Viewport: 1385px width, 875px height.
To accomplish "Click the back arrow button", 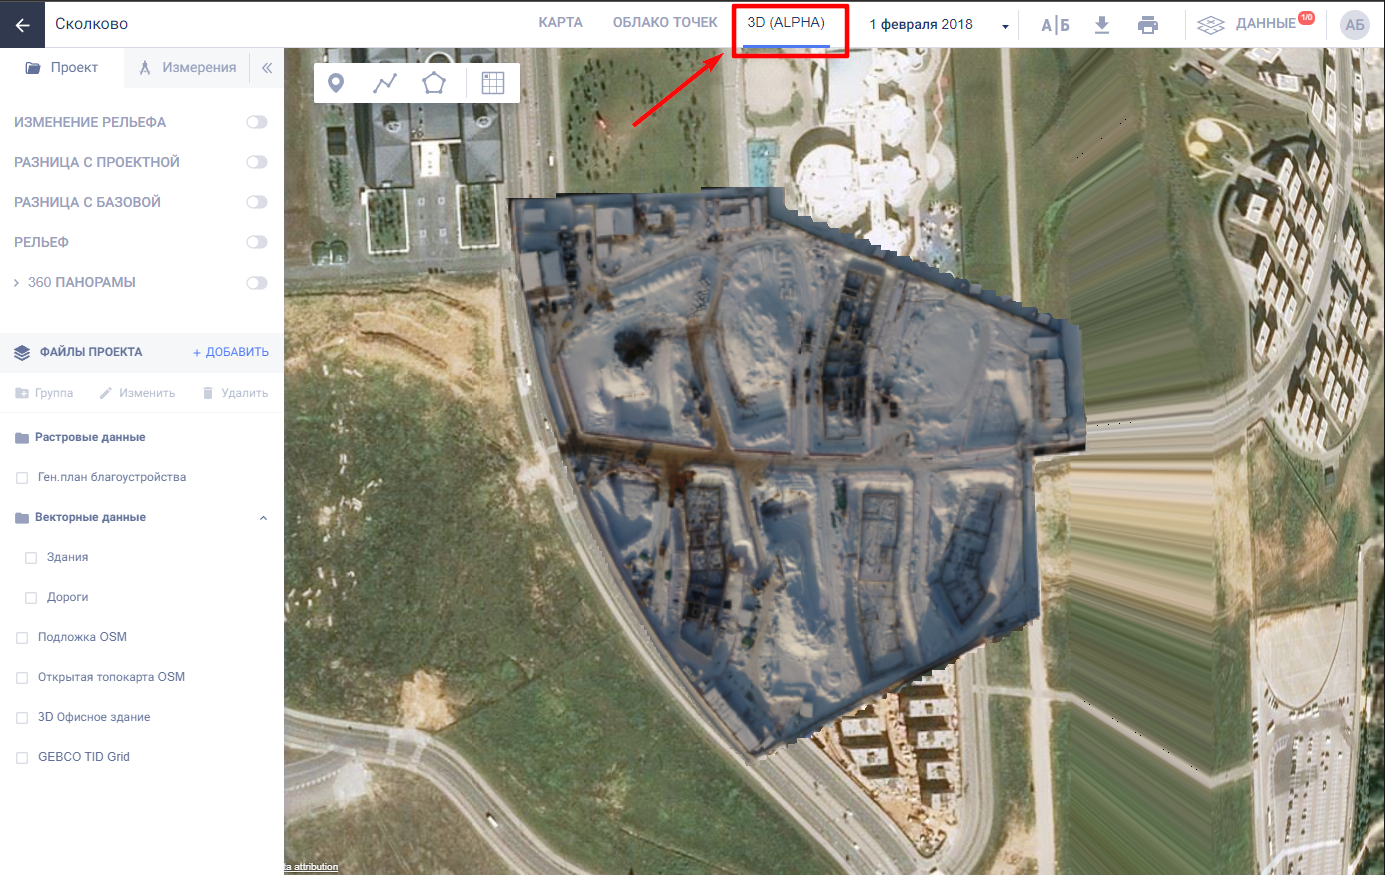I will 22,24.
